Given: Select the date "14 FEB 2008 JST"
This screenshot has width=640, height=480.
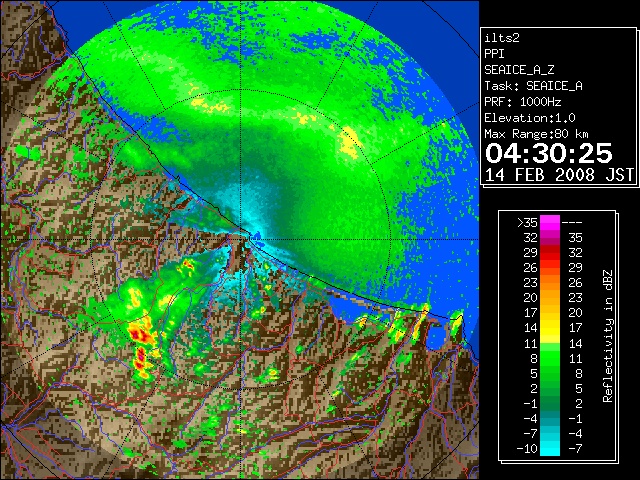Looking at the screenshot, I should 559,175.
